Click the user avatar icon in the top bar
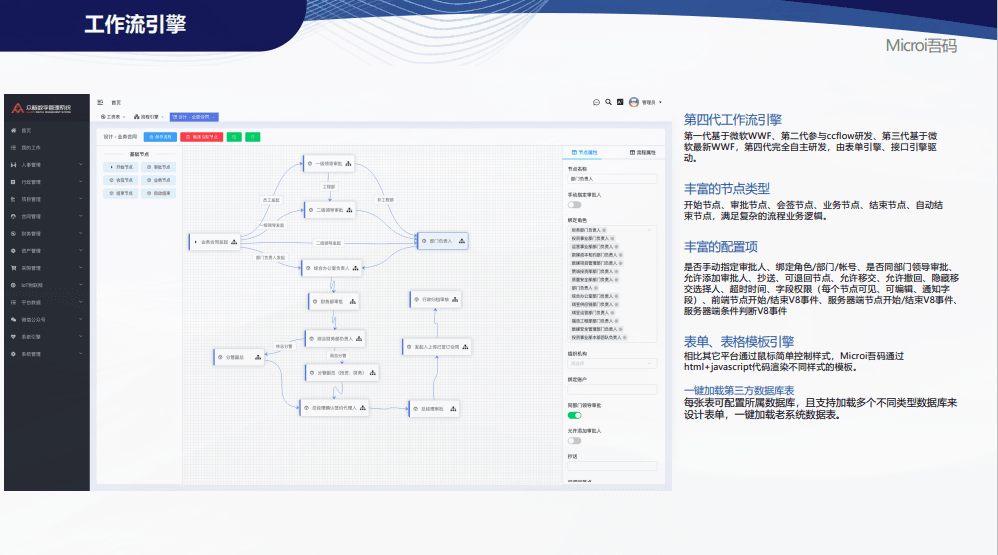The width and height of the screenshot is (998, 555). [634, 102]
